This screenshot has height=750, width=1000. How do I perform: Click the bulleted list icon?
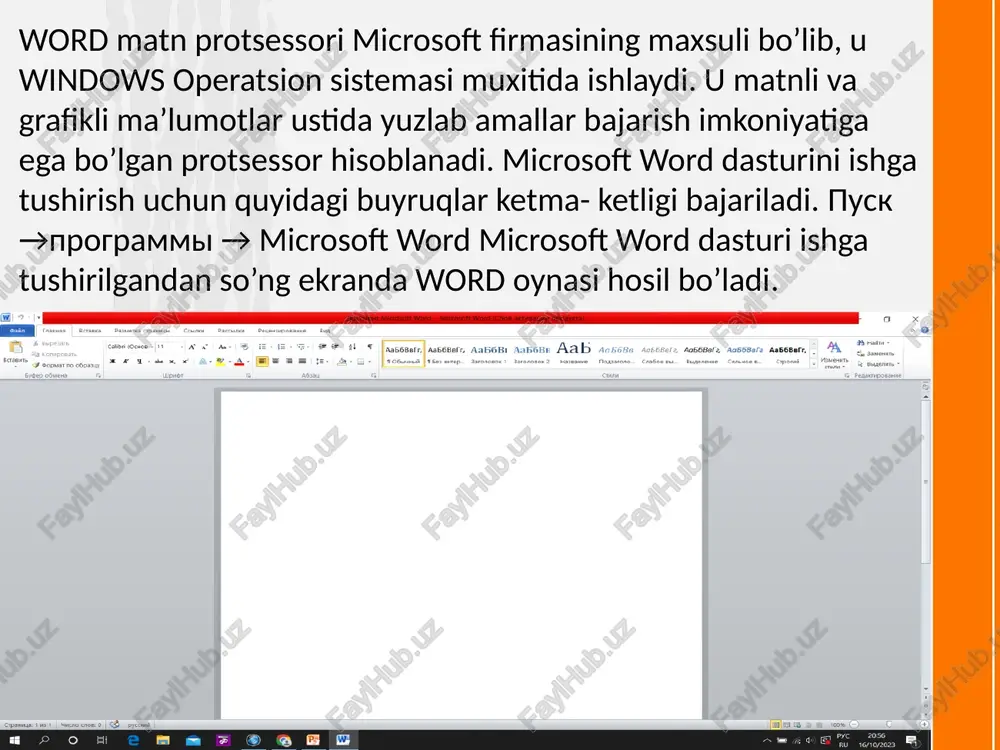262,347
